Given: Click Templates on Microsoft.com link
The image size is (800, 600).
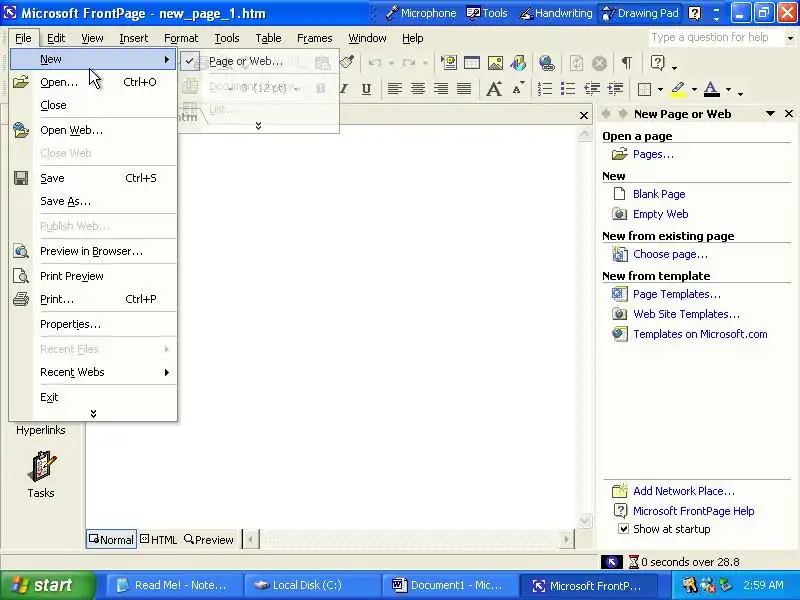Looking at the screenshot, I should [x=700, y=334].
